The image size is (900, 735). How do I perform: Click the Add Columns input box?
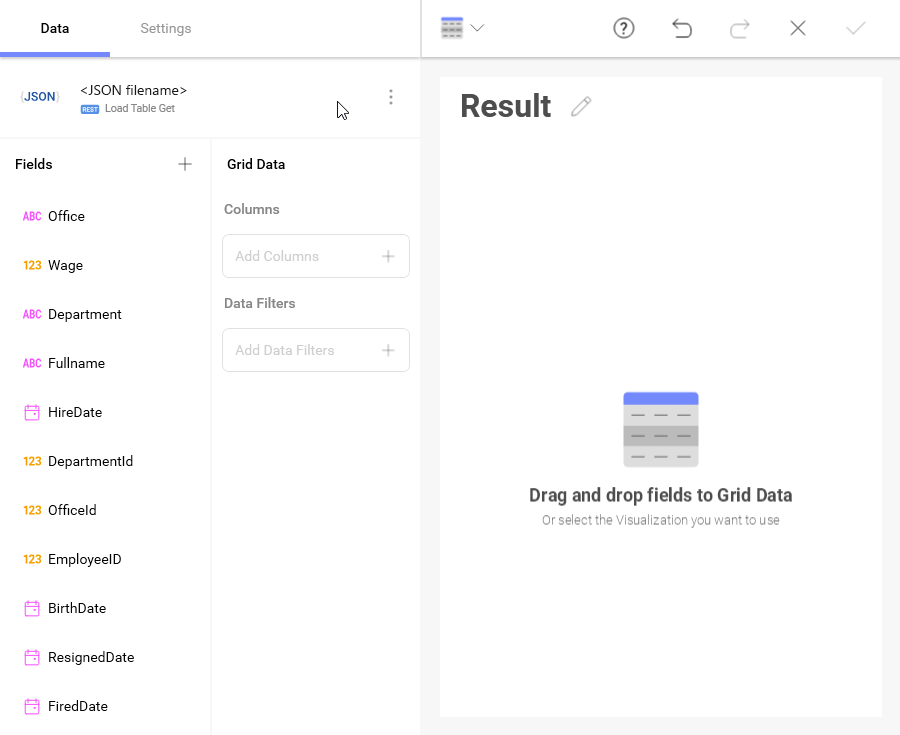[x=300, y=256]
